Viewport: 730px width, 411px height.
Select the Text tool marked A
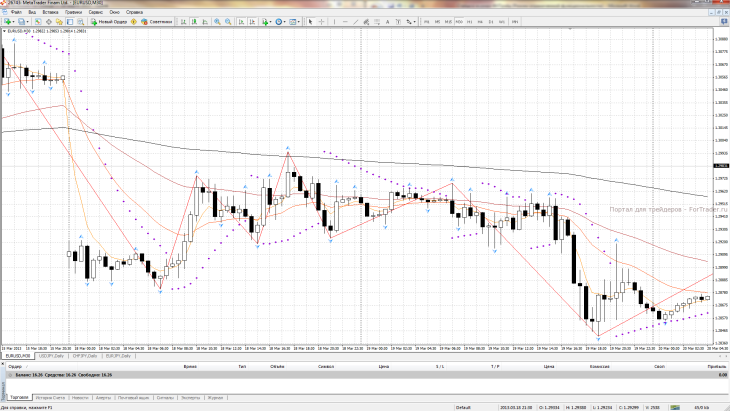pyautogui.click(x=387, y=21)
